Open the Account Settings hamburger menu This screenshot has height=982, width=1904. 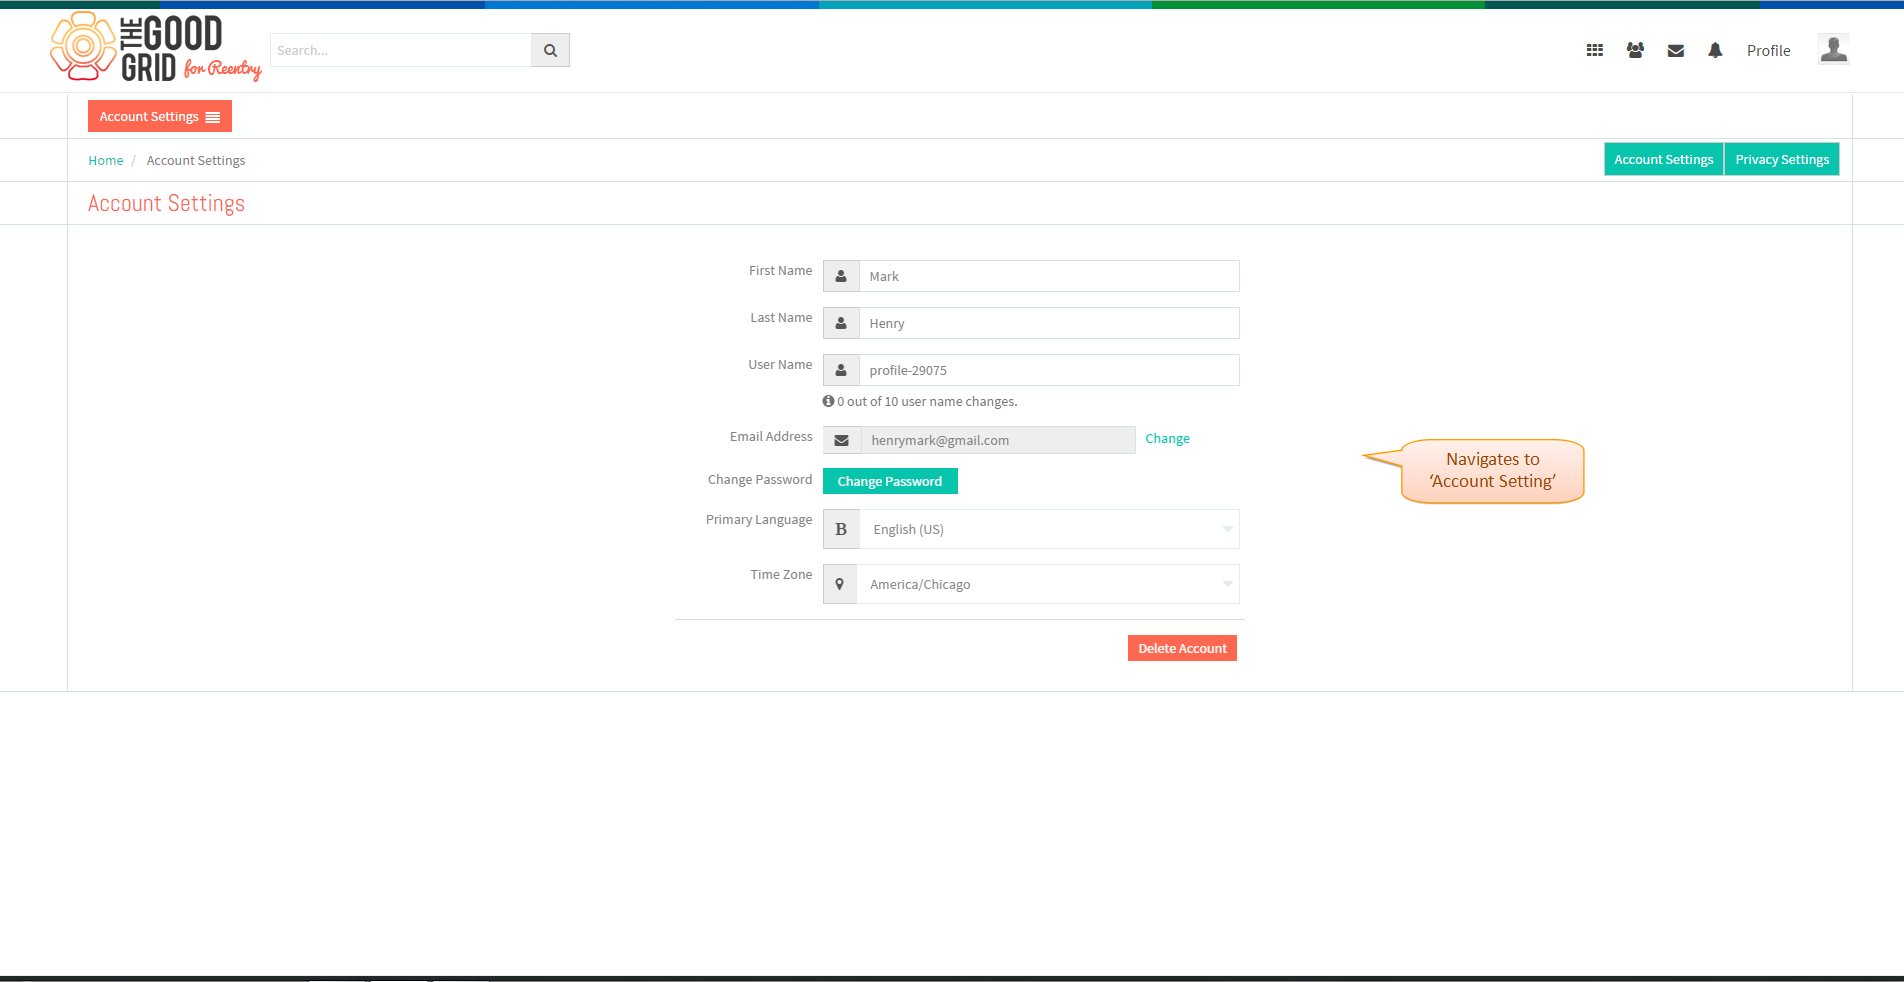click(160, 116)
